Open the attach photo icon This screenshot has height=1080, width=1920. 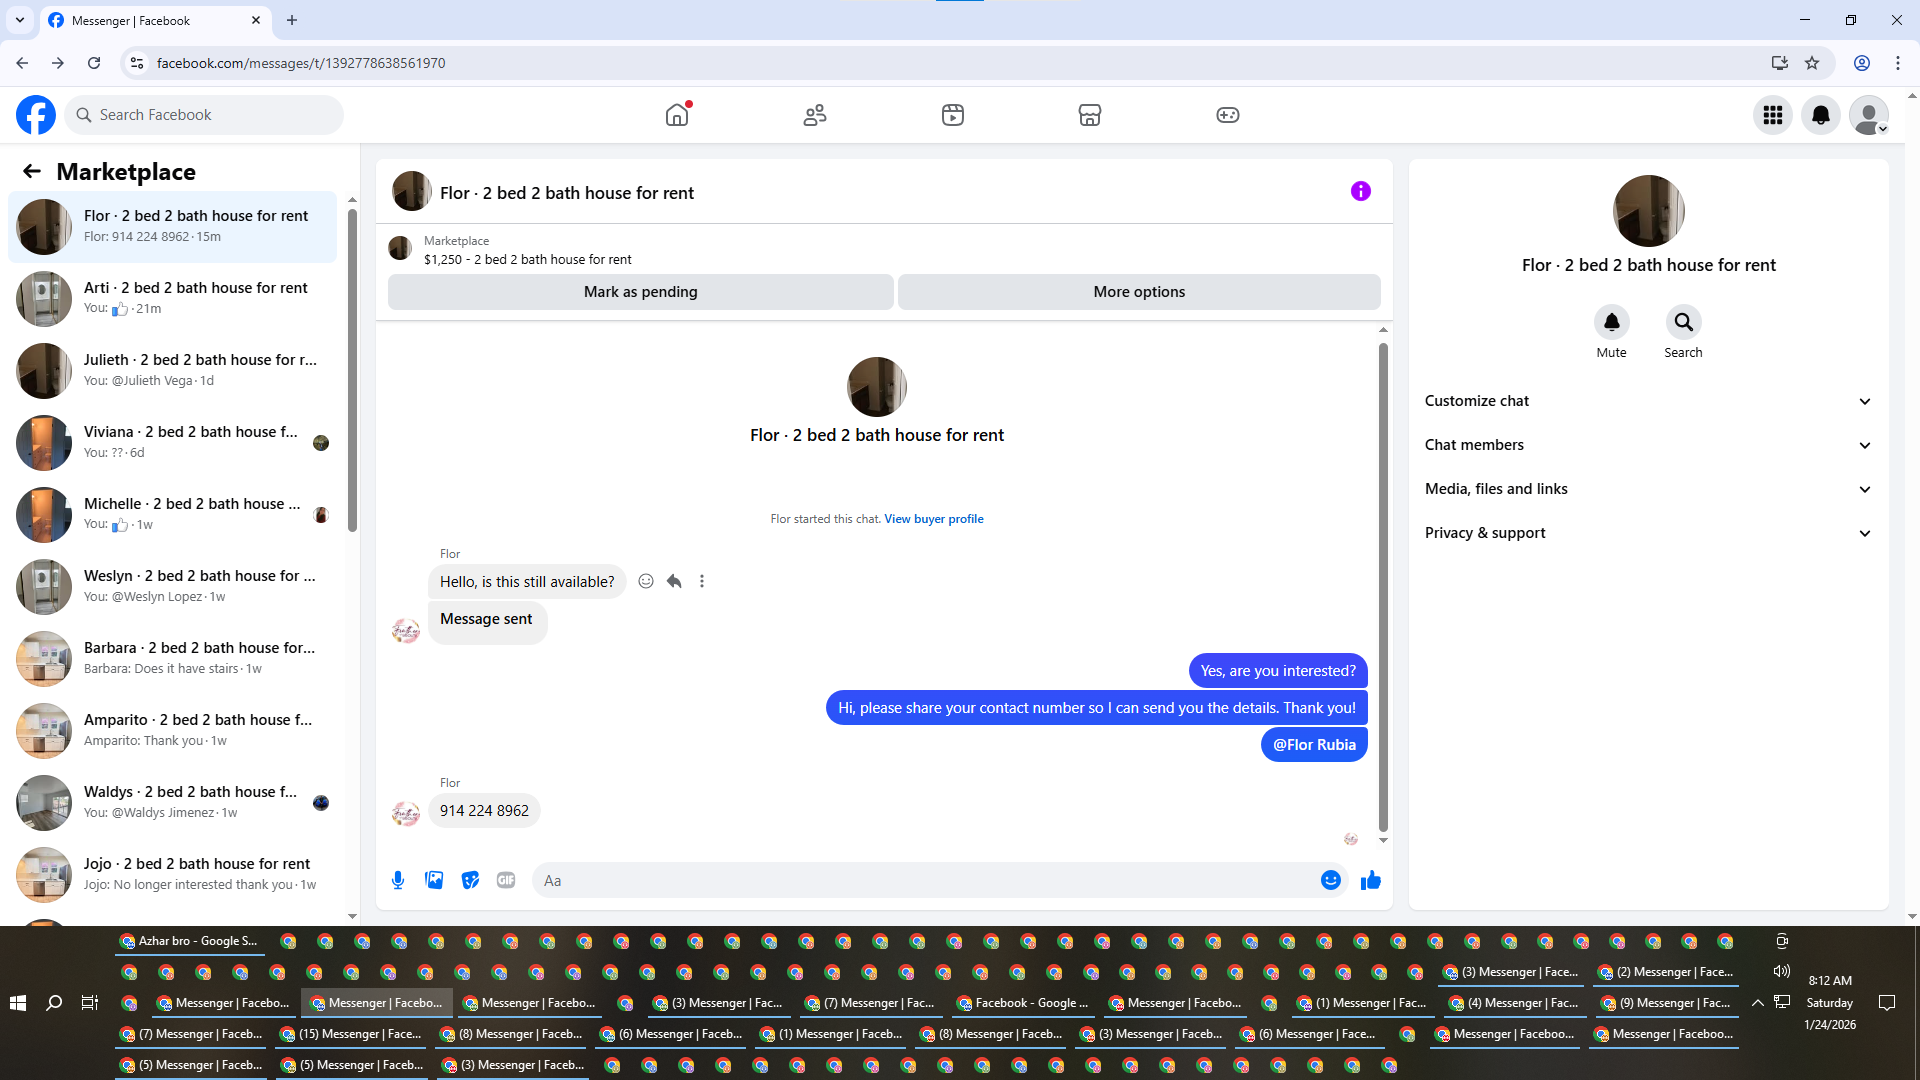434,880
